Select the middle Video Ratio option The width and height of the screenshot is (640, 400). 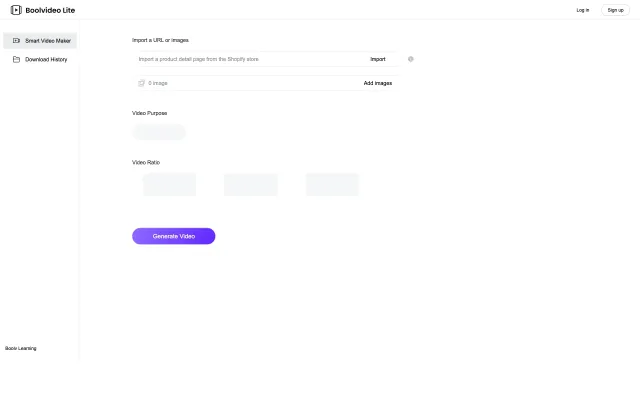250,184
